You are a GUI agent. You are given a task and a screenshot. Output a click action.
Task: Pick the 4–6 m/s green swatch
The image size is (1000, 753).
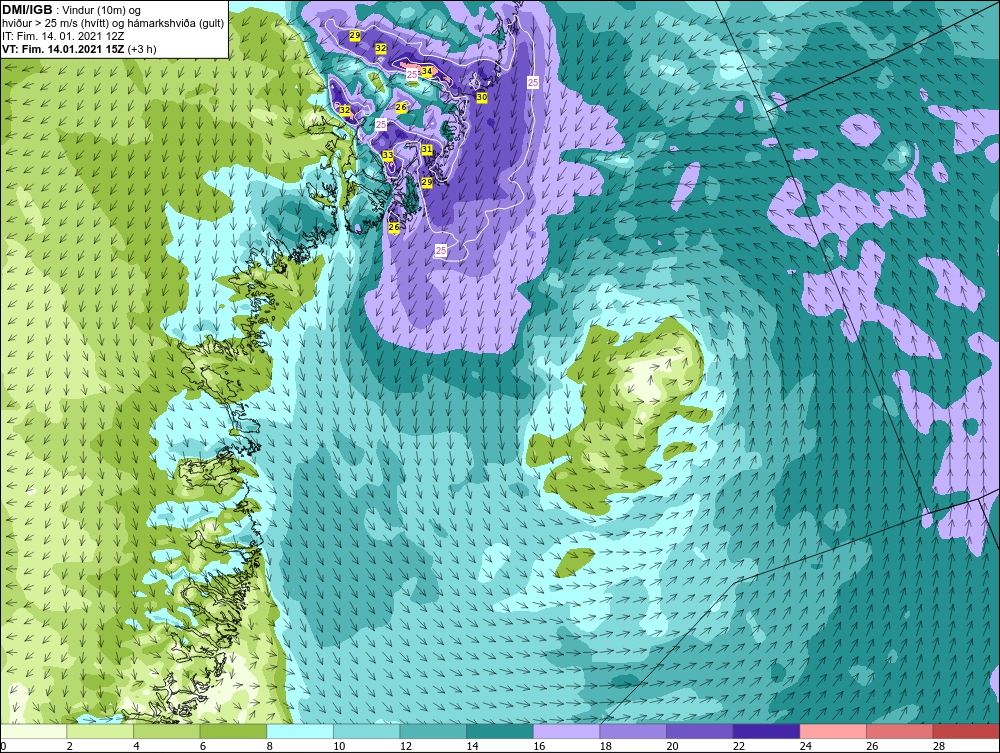point(166,731)
